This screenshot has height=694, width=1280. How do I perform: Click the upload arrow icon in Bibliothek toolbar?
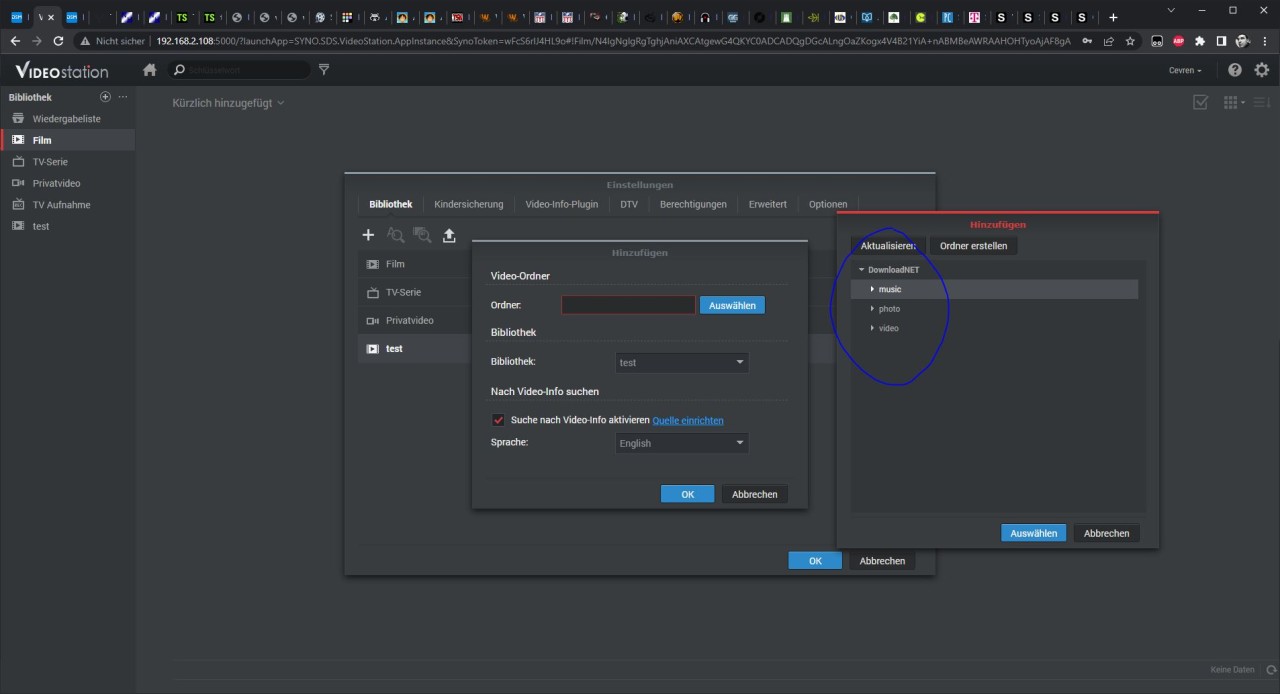pyautogui.click(x=449, y=235)
